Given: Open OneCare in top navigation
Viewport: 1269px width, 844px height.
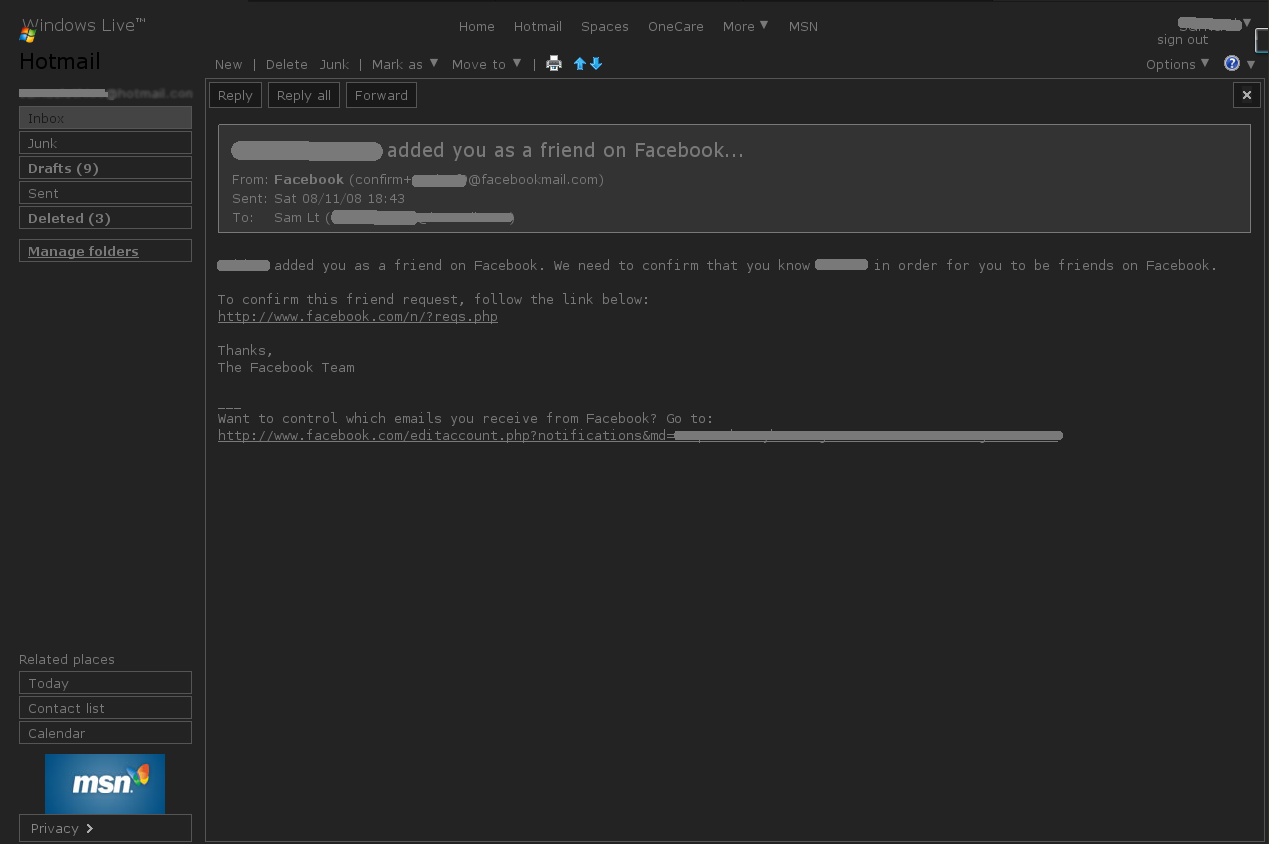Looking at the screenshot, I should pyautogui.click(x=676, y=27).
